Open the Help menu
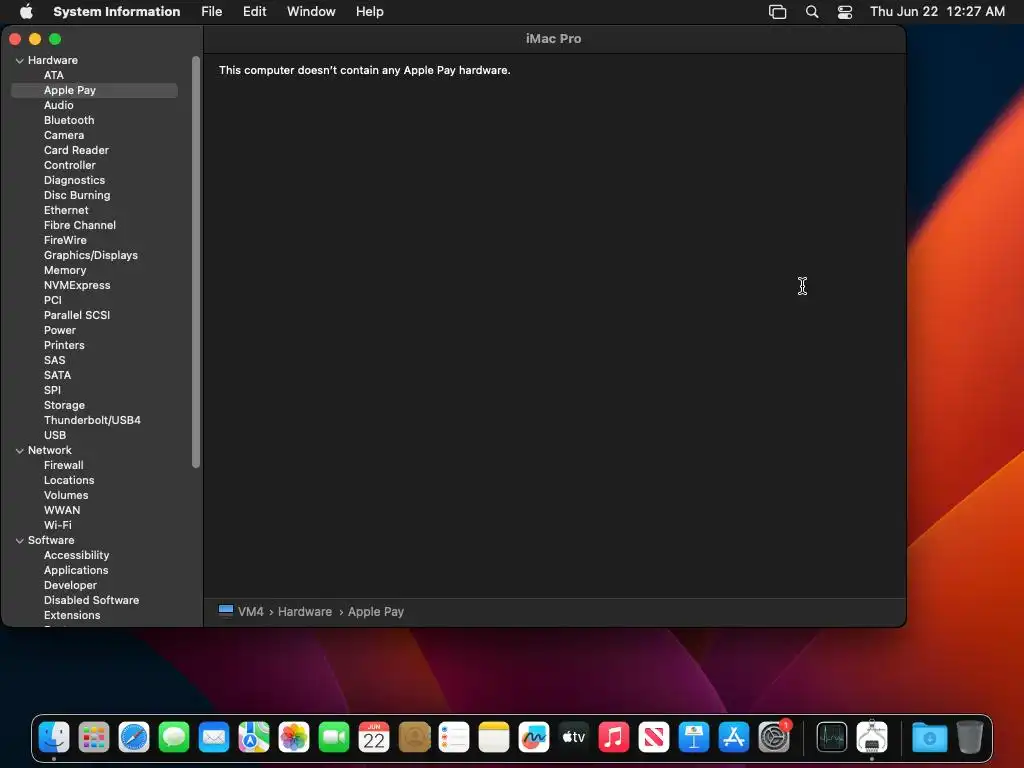The image size is (1024, 768). click(x=370, y=12)
